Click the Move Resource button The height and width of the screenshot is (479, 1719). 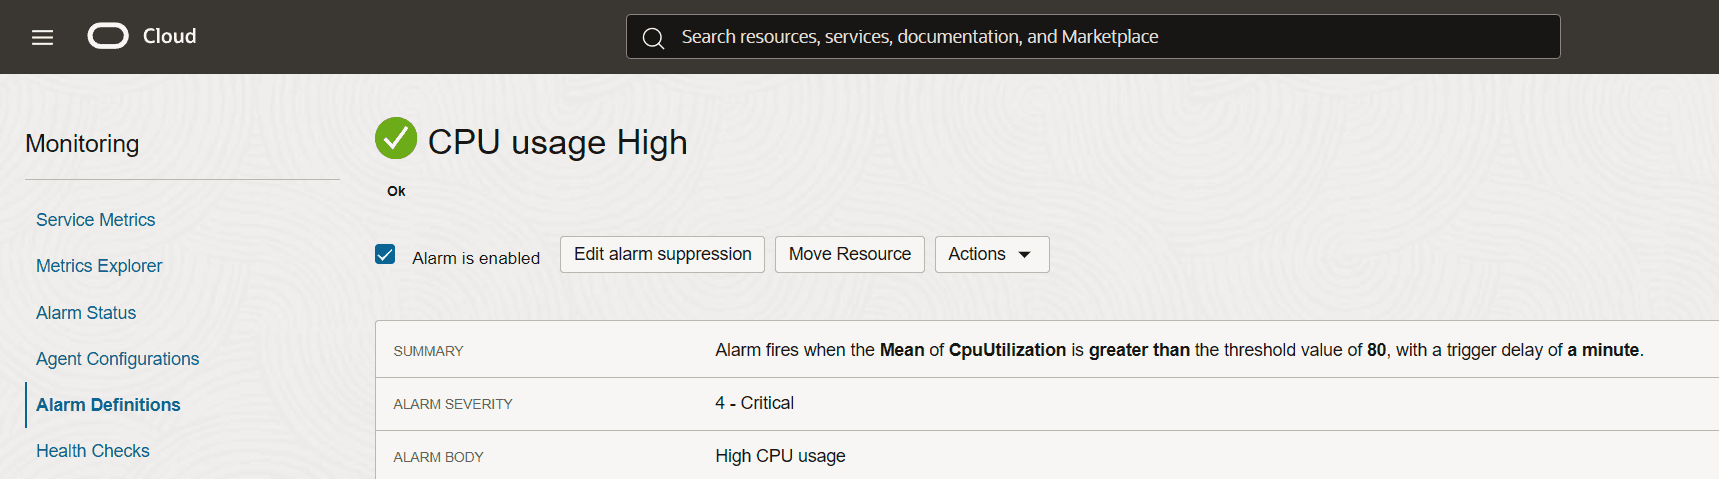(x=849, y=254)
